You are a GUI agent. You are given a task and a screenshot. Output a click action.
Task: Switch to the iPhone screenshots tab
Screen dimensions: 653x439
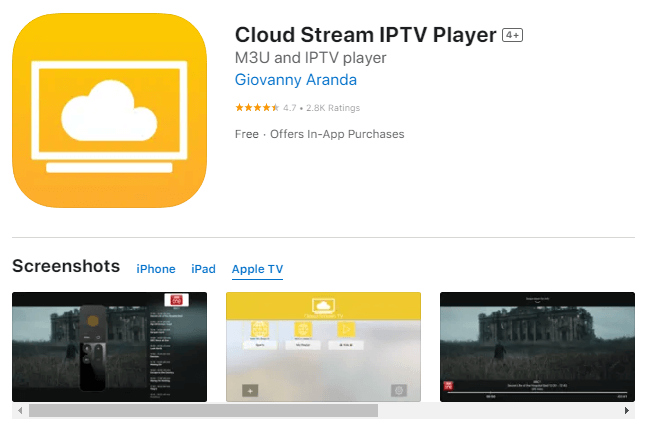point(156,269)
